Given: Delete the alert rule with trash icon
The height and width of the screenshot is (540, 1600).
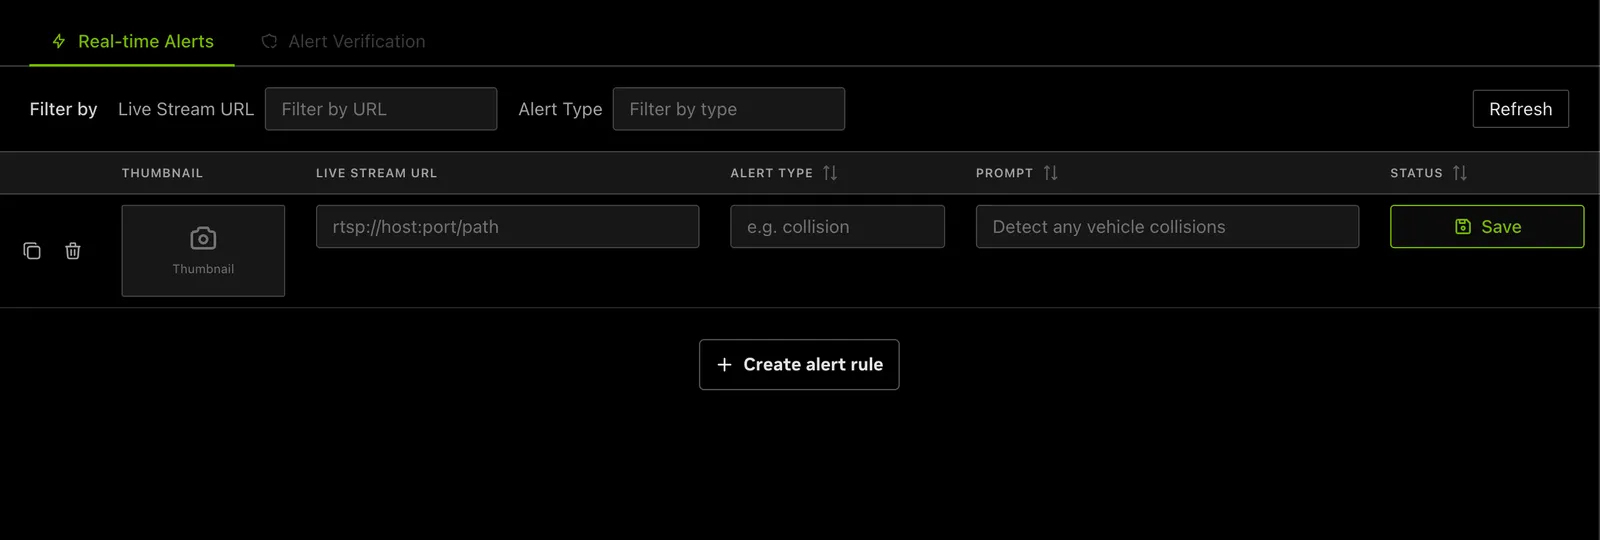Looking at the screenshot, I should 73,251.
